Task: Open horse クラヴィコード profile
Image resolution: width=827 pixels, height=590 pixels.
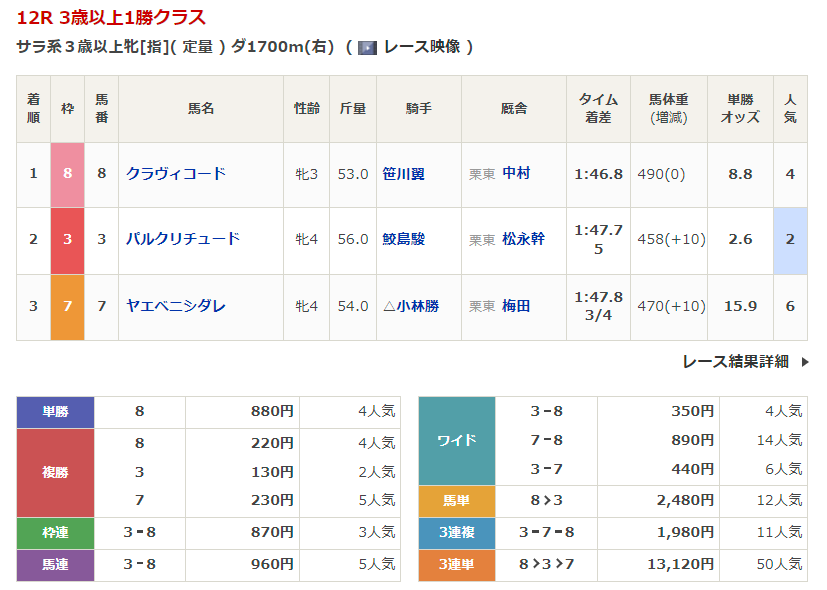Action: pos(176,174)
